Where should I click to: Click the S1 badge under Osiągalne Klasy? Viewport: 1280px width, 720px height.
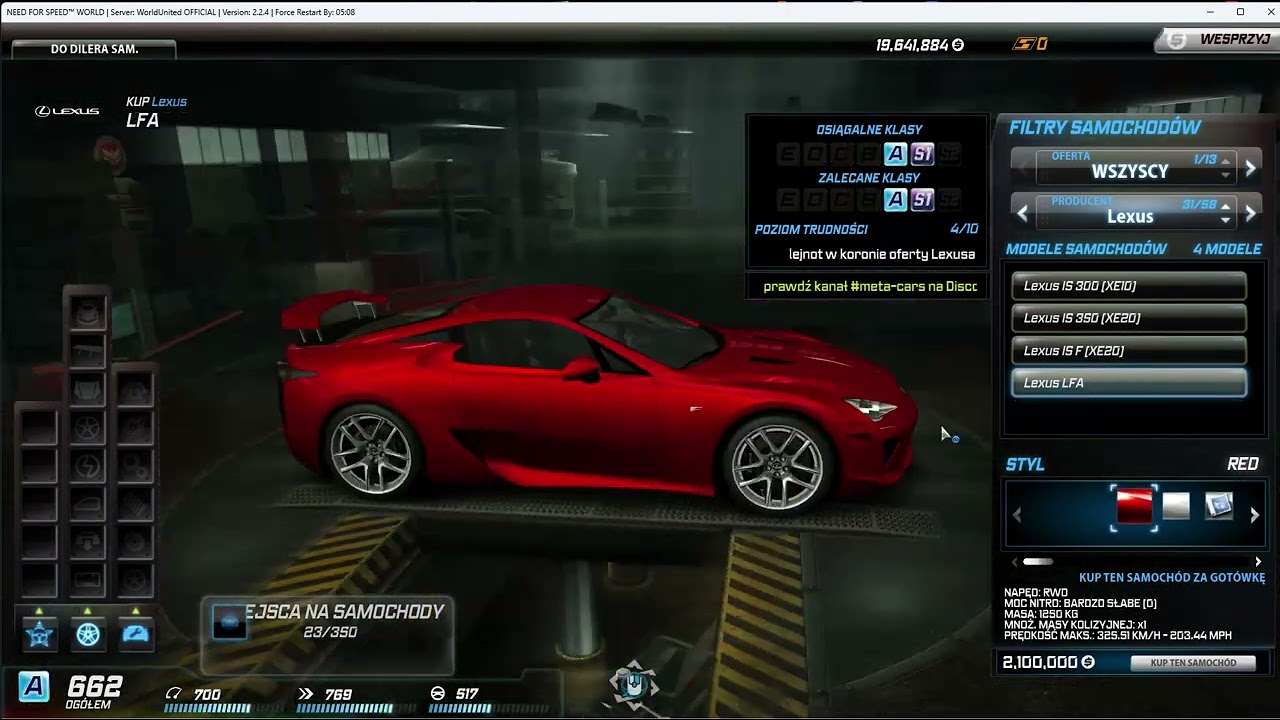pos(922,153)
